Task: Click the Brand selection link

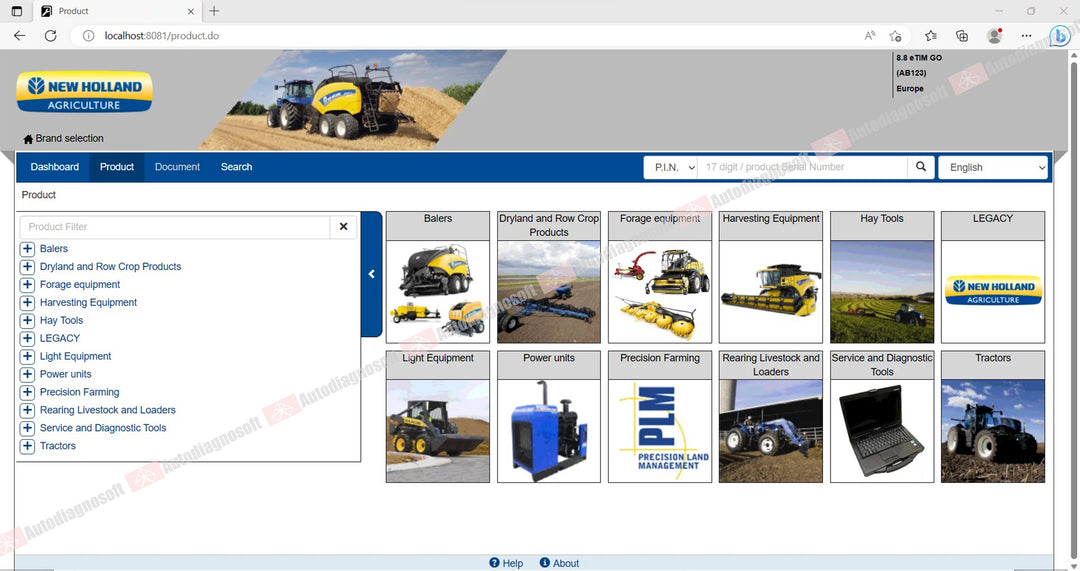Action: [x=70, y=138]
